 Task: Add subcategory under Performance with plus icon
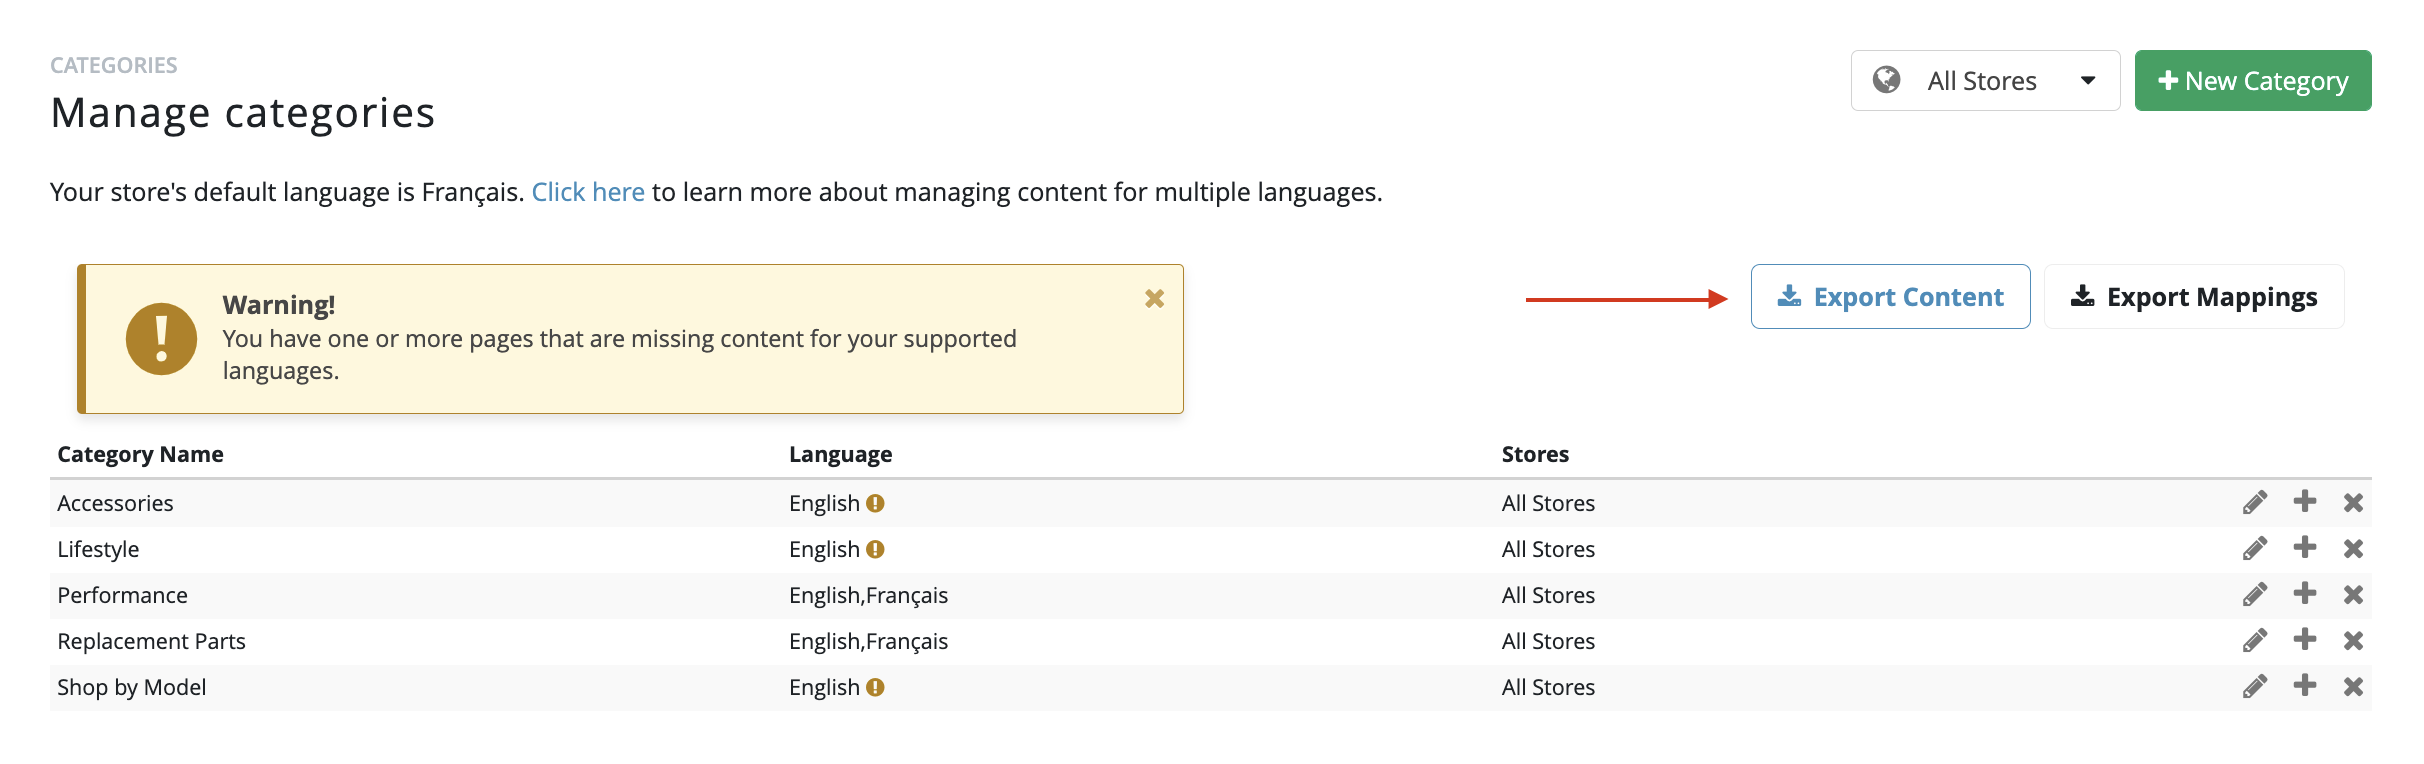point(2305,593)
